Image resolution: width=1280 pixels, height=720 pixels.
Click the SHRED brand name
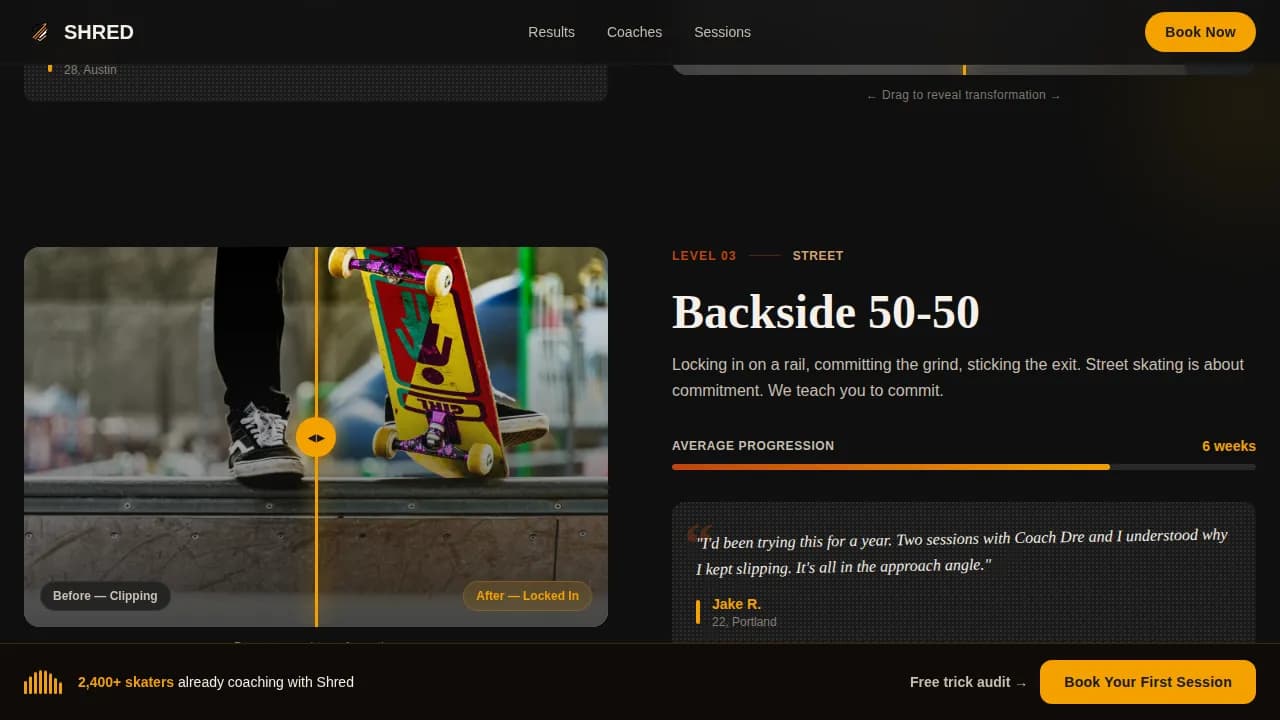click(98, 32)
